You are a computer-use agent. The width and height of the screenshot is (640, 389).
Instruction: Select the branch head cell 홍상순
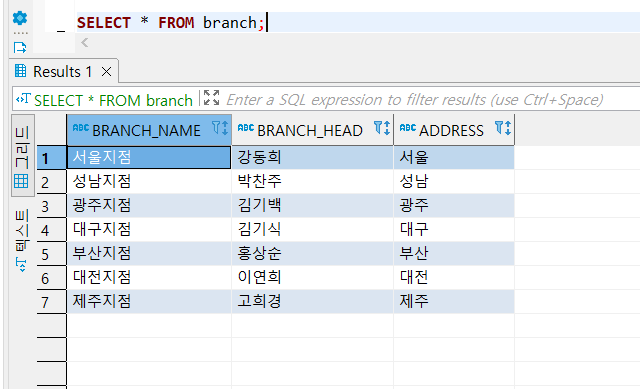click(x=313, y=254)
